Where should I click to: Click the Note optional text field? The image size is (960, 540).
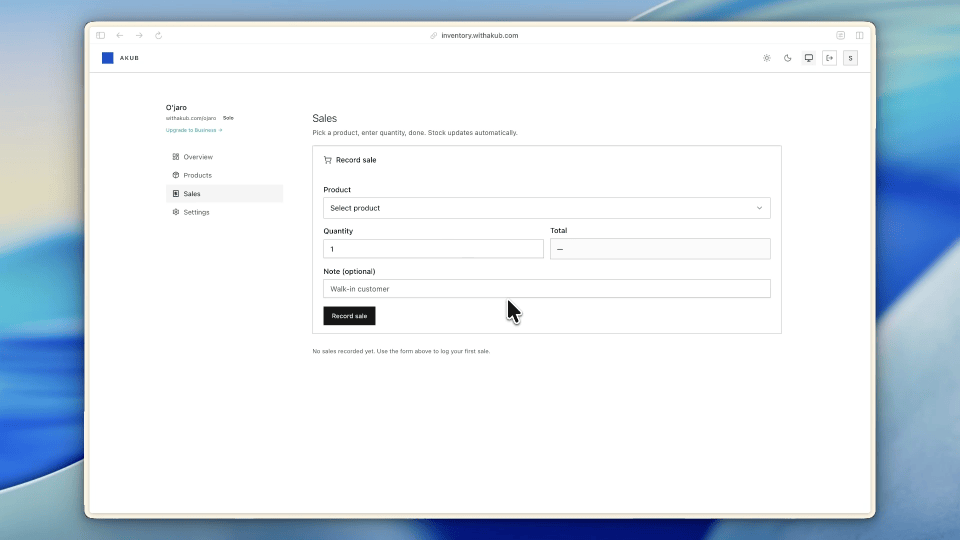547,289
